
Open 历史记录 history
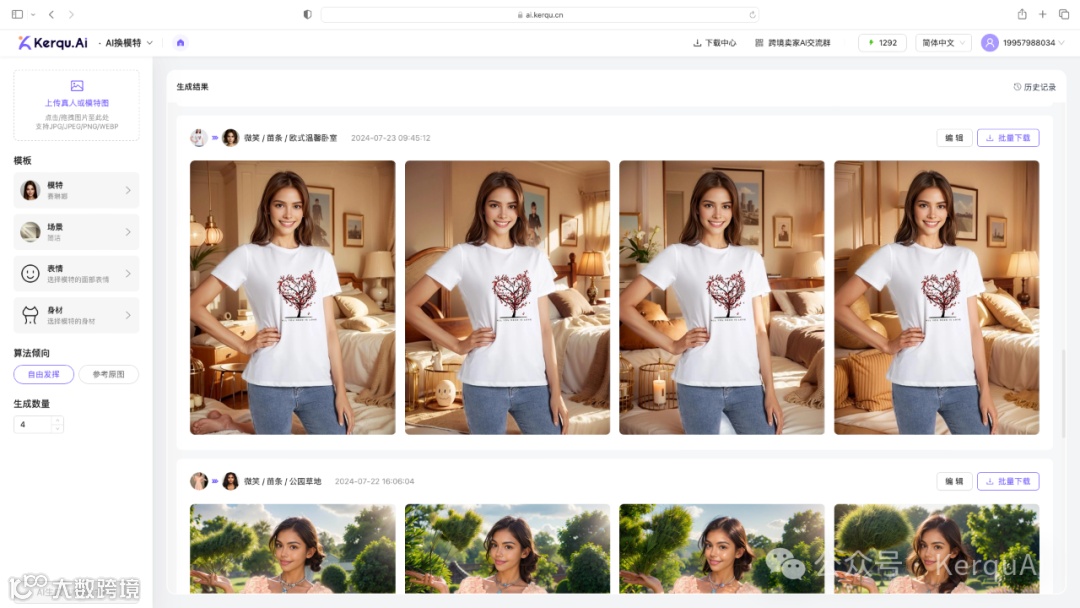coord(1035,87)
